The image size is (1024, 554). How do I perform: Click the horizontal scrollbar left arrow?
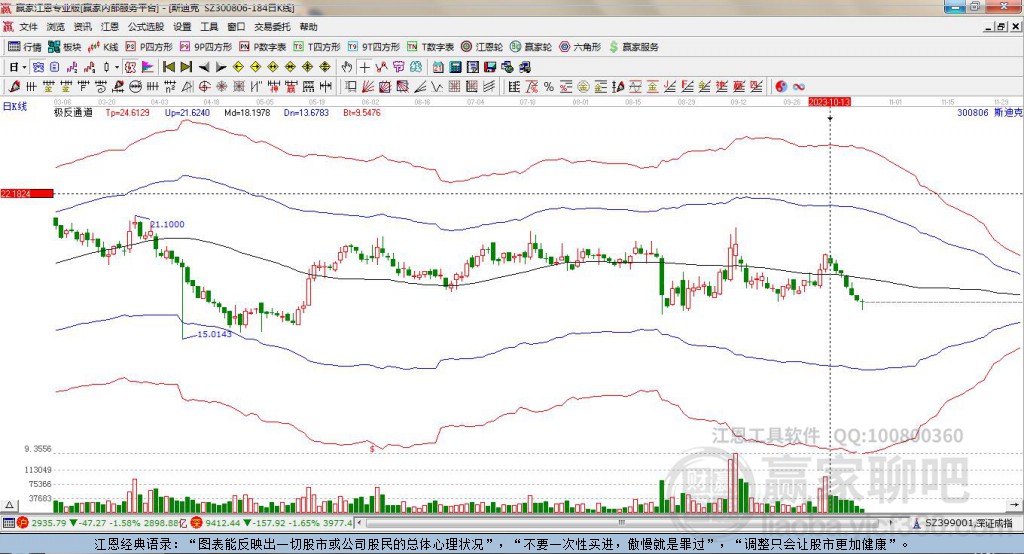click(x=360, y=523)
